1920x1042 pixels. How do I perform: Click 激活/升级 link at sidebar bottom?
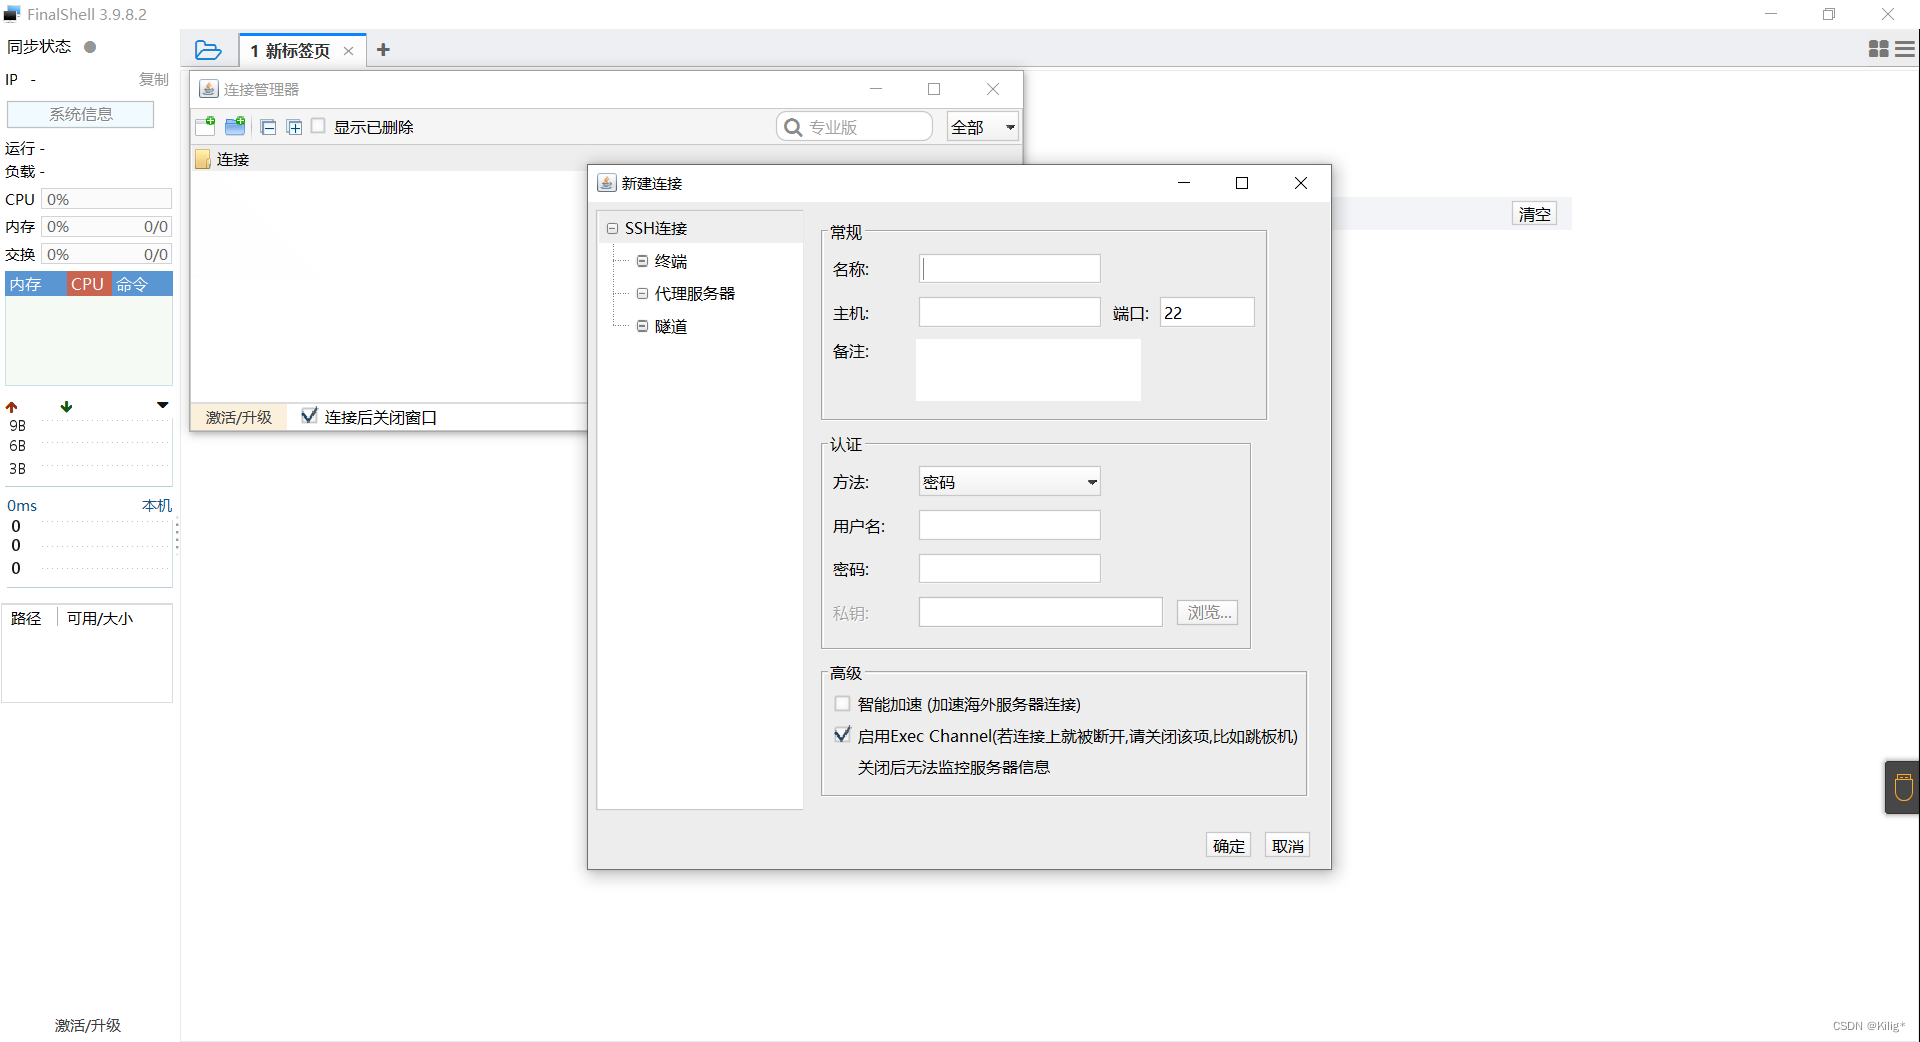(x=88, y=1025)
